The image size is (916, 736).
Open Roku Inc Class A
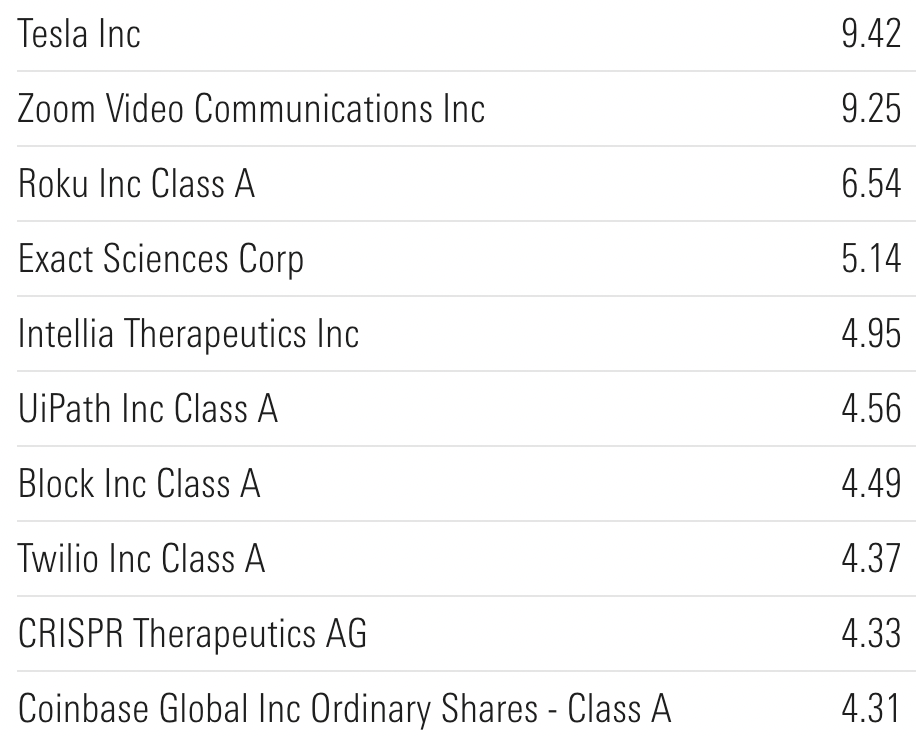coord(136,183)
